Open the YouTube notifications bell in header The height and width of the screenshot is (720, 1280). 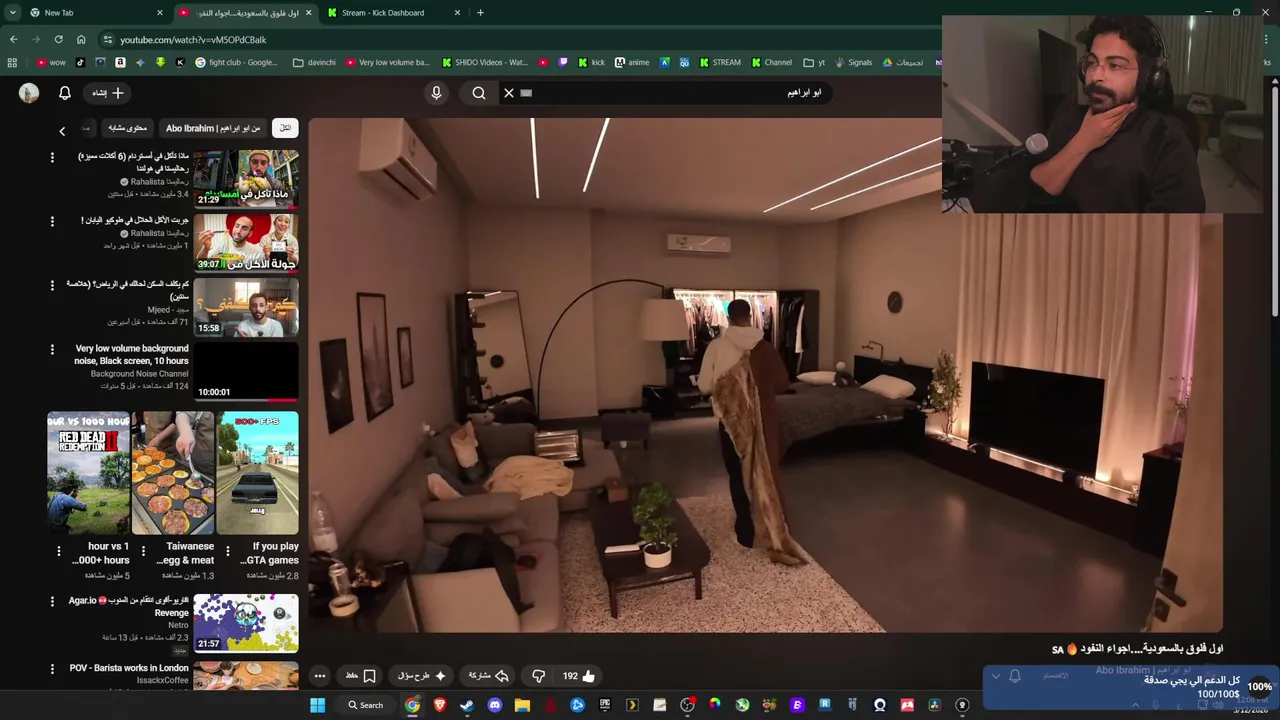65,93
